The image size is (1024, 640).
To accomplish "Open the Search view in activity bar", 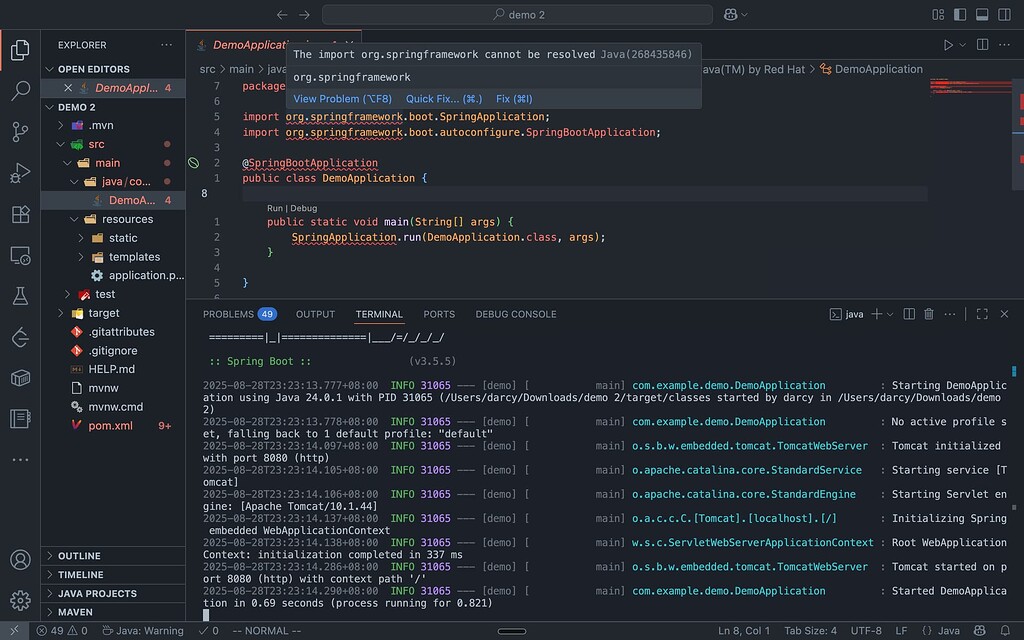I will tap(20, 91).
